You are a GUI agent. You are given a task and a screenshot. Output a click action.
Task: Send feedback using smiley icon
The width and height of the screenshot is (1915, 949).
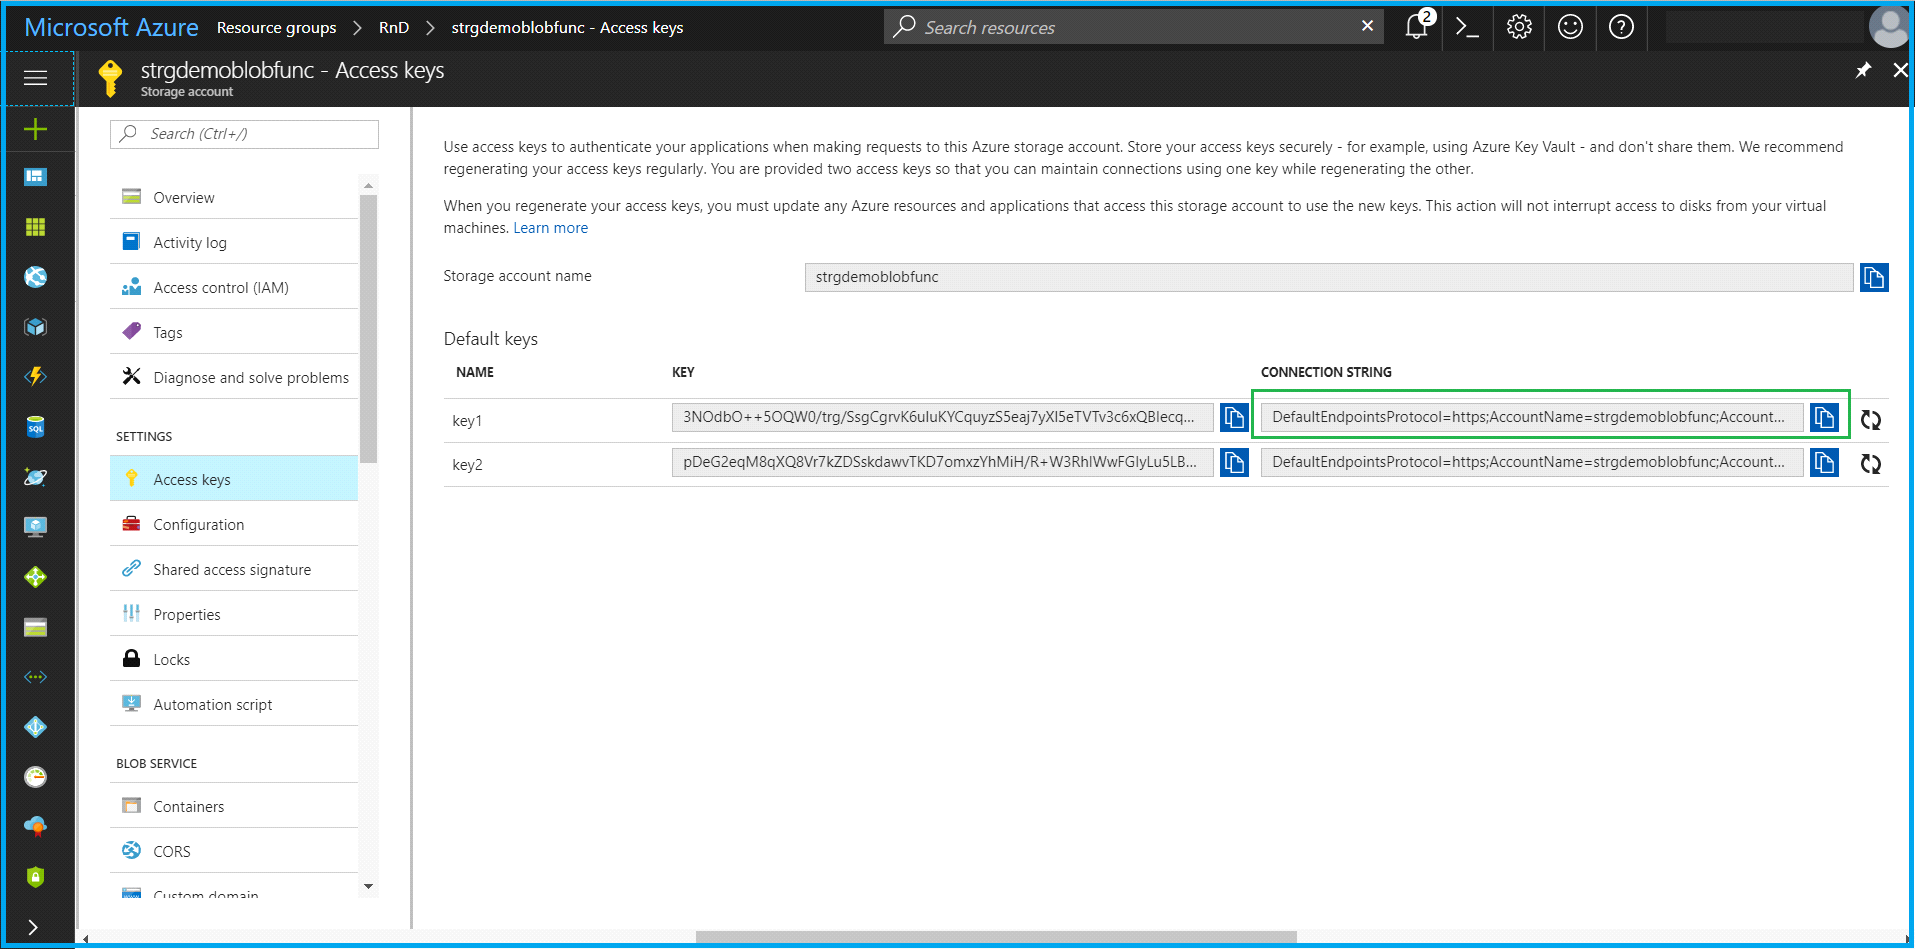[1570, 27]
